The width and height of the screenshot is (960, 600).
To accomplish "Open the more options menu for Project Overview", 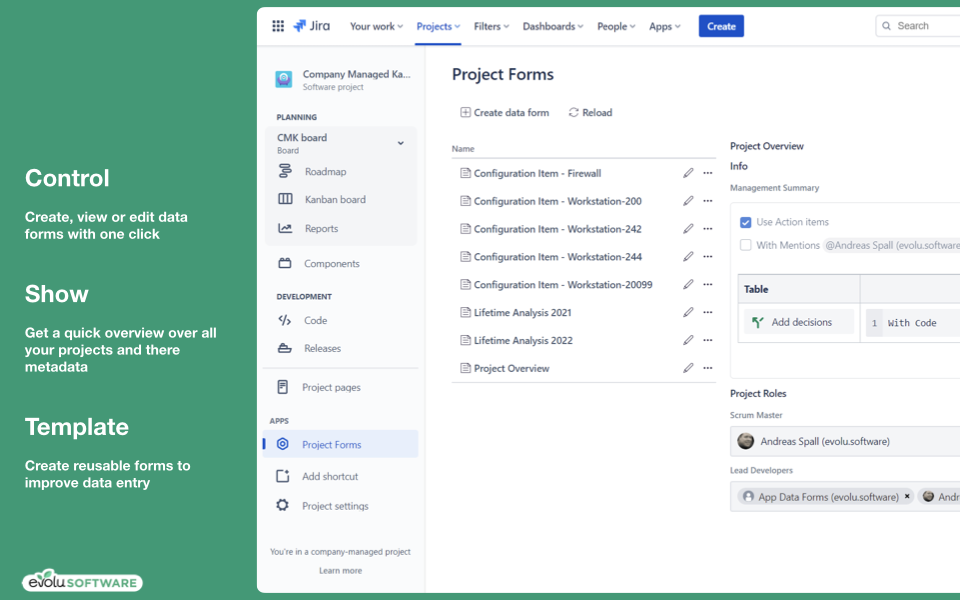I will click(x=708, y=368).
